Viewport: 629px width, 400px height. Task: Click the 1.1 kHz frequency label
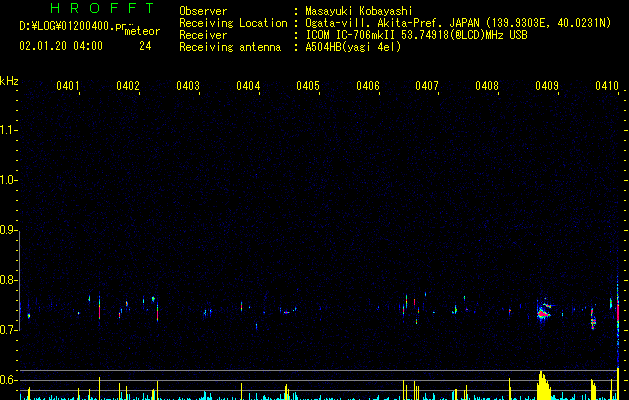point(8,130)
